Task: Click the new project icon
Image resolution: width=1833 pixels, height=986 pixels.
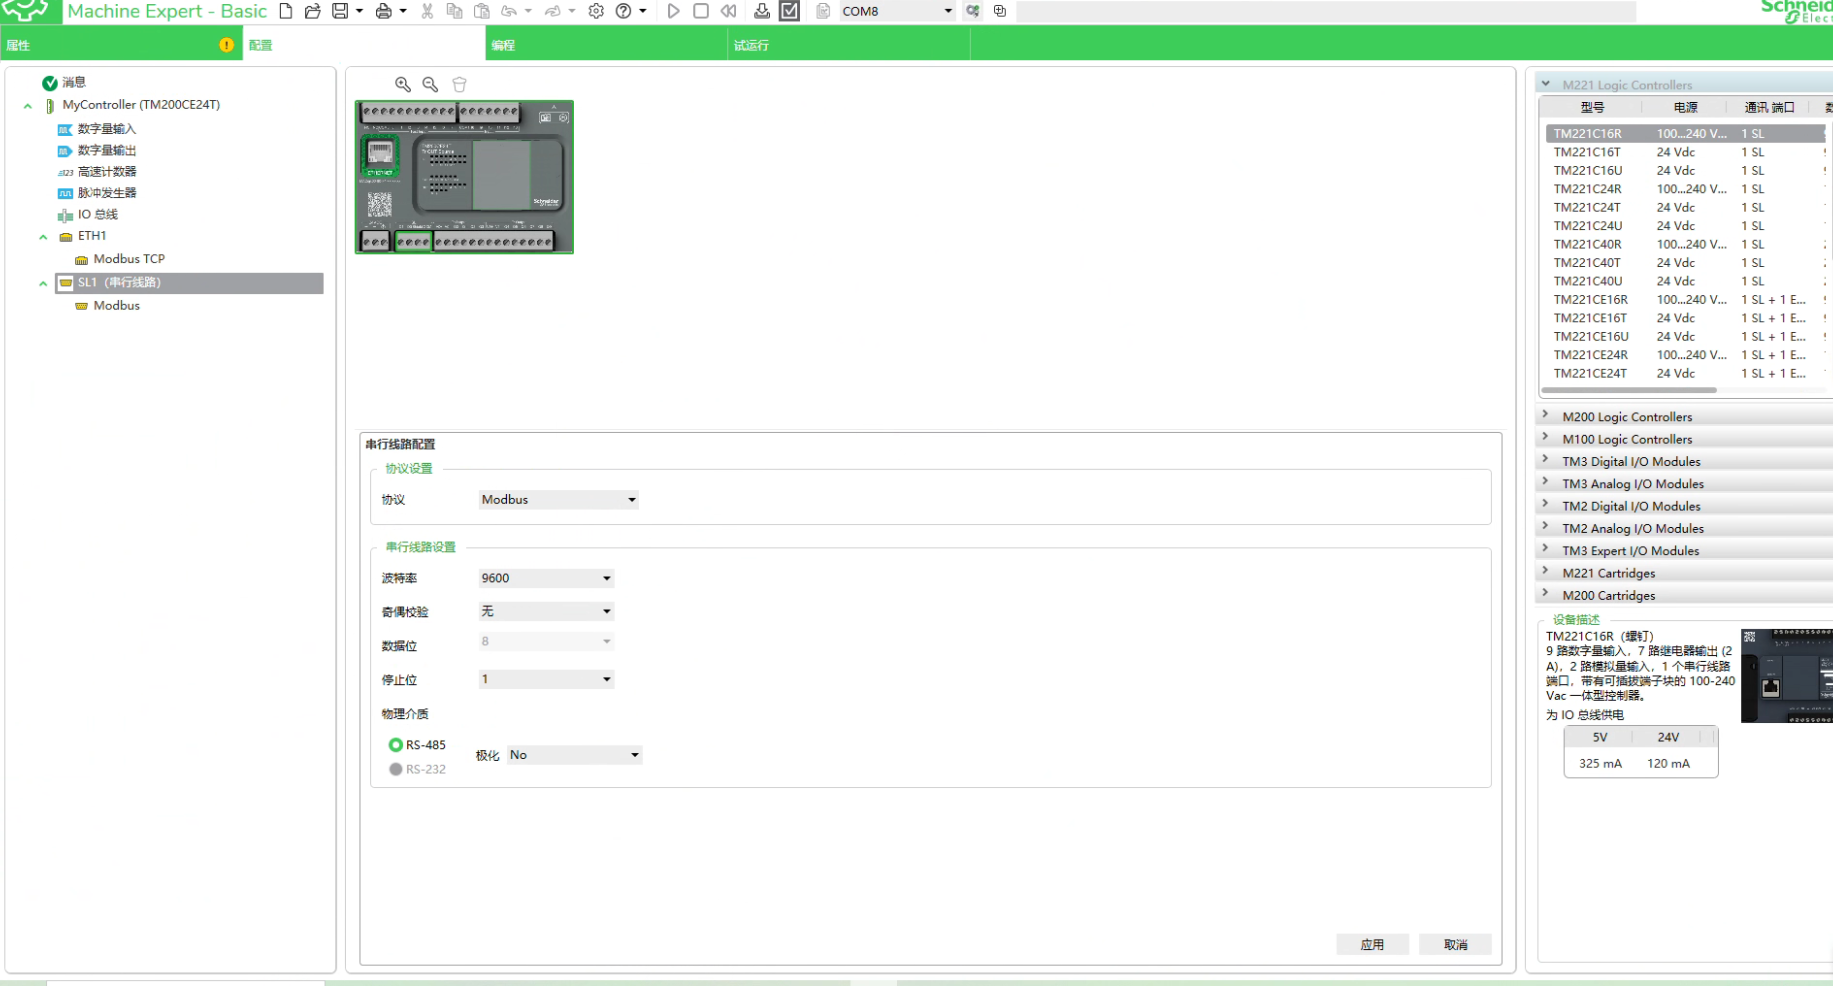Action: tap(286, 11)
